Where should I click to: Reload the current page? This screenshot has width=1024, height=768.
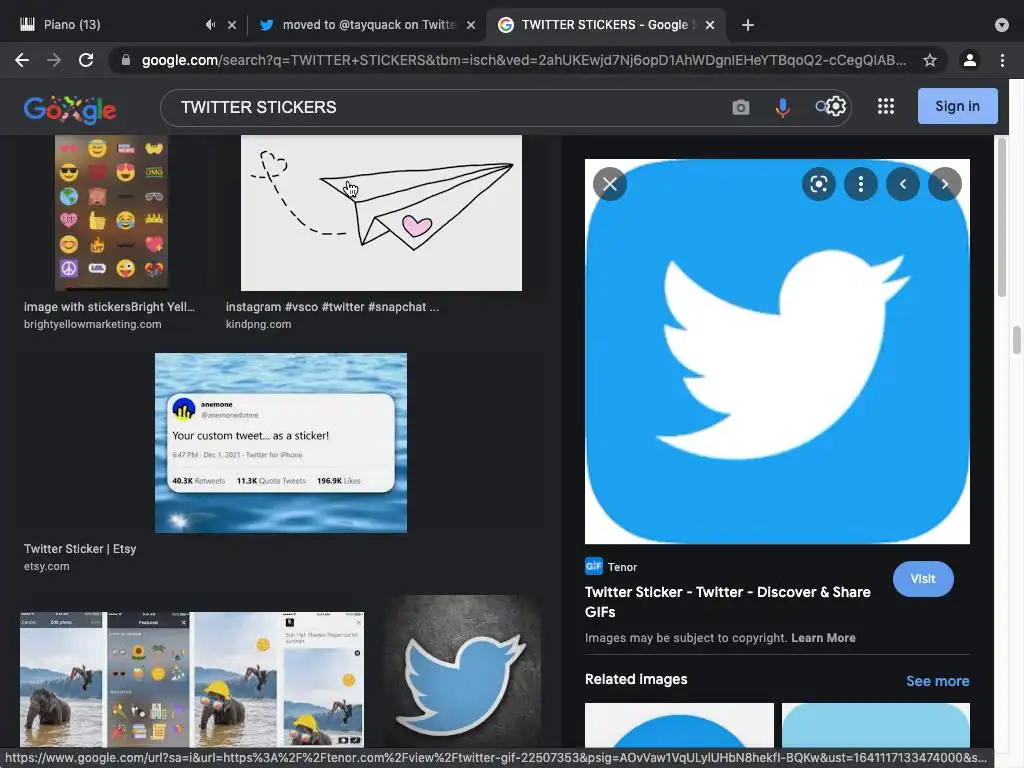point(86,60)
